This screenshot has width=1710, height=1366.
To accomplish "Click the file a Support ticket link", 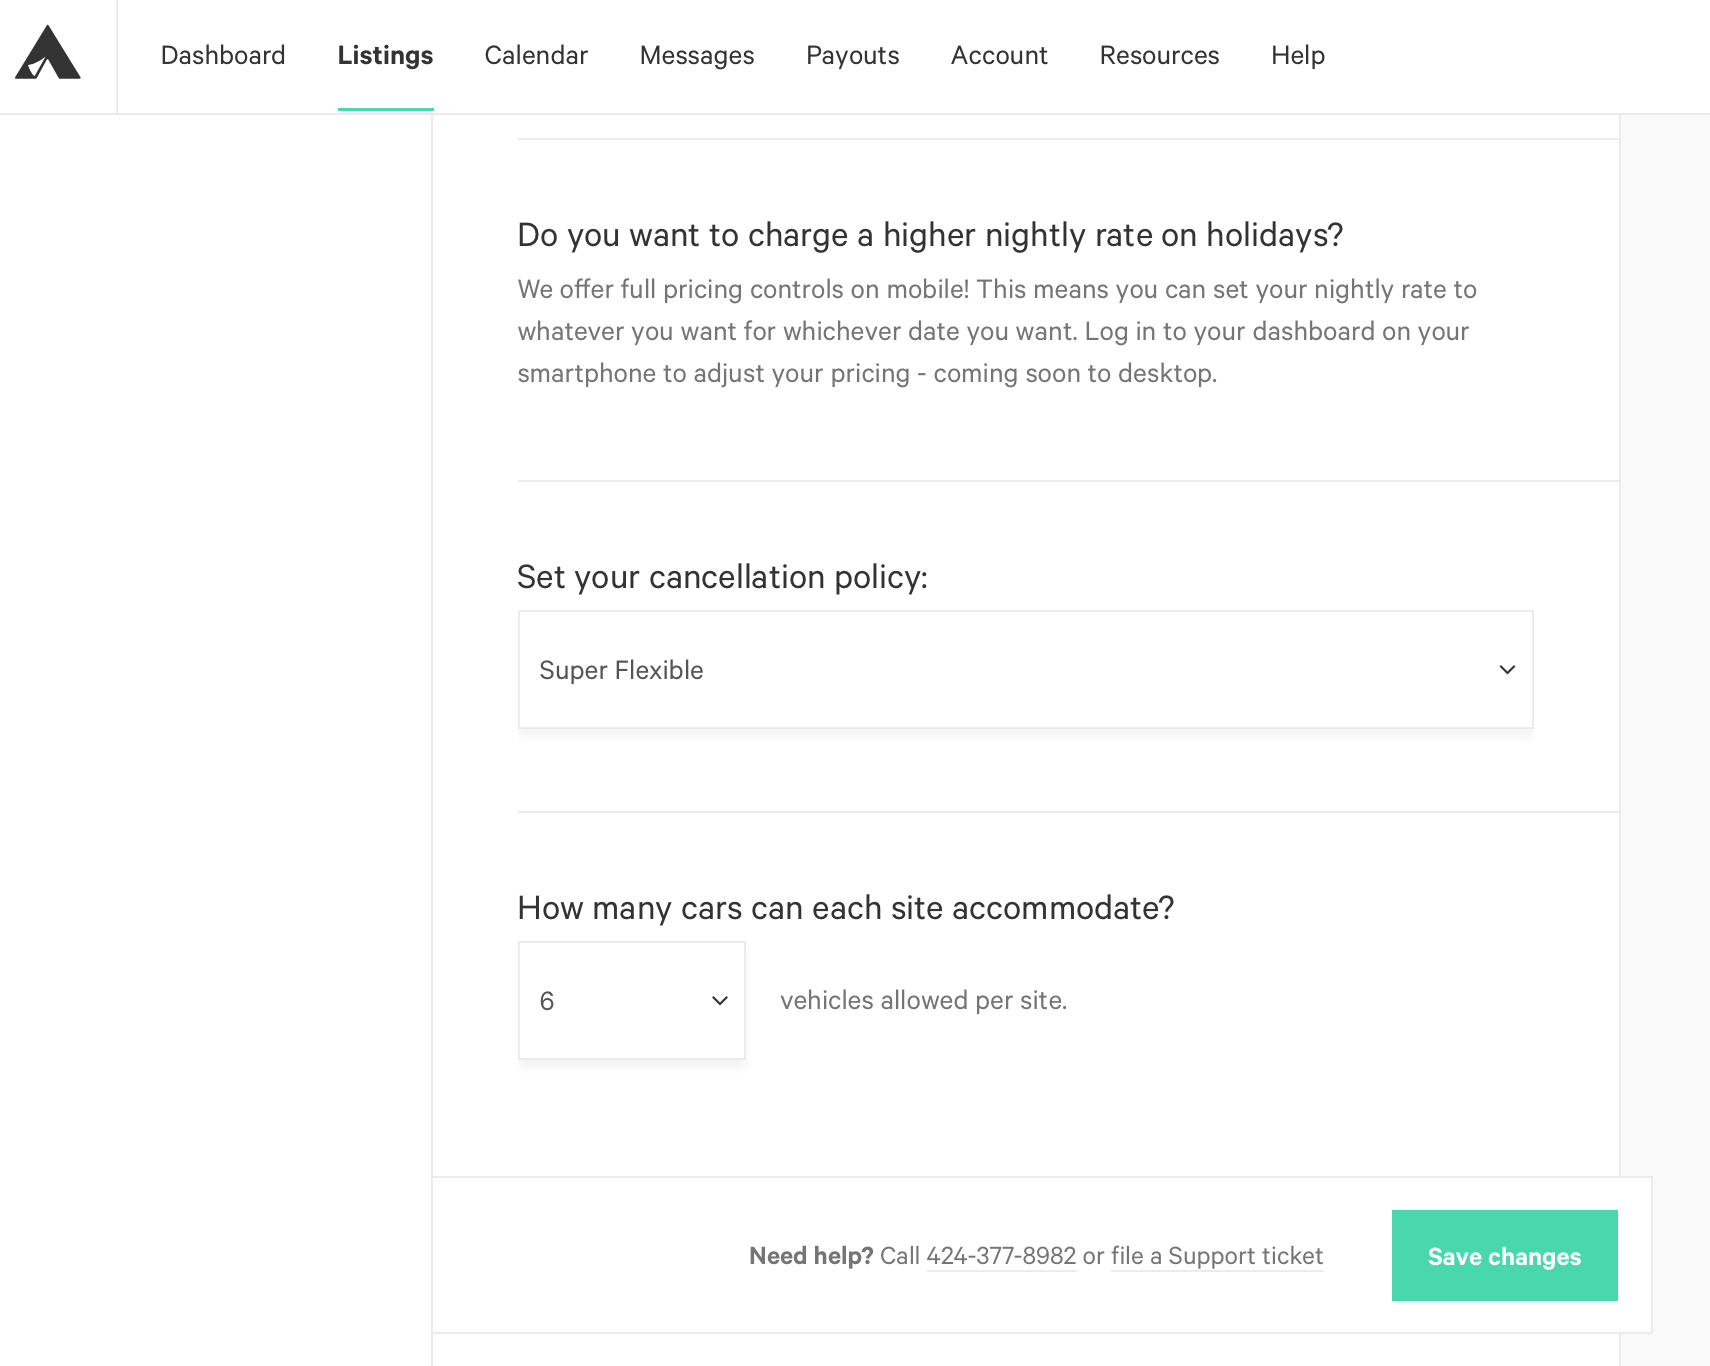I will (x=1217, y=1256).
